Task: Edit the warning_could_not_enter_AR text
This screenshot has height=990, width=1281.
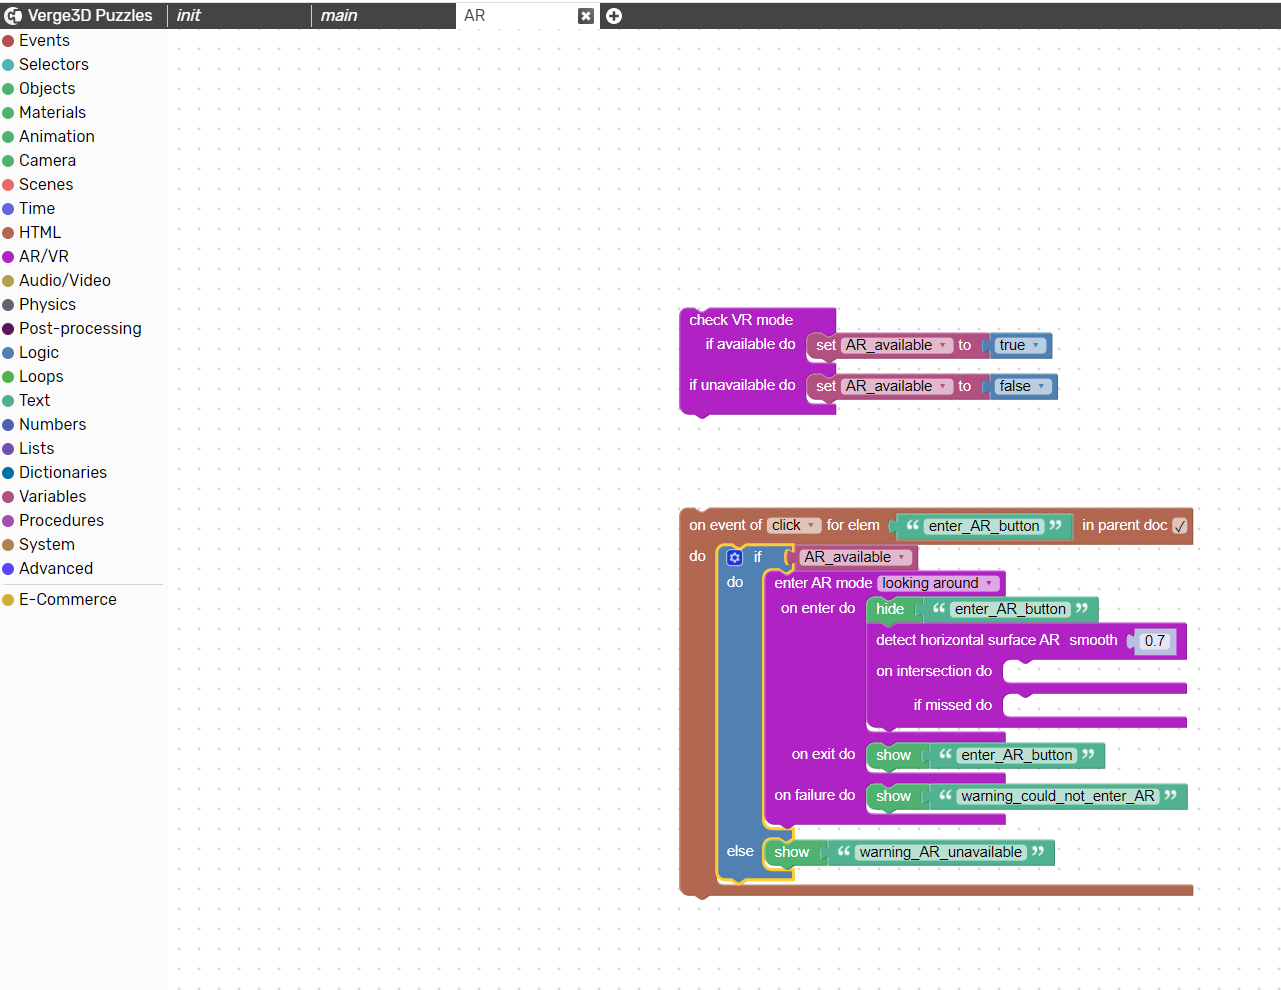Action: coord(1058,796)
